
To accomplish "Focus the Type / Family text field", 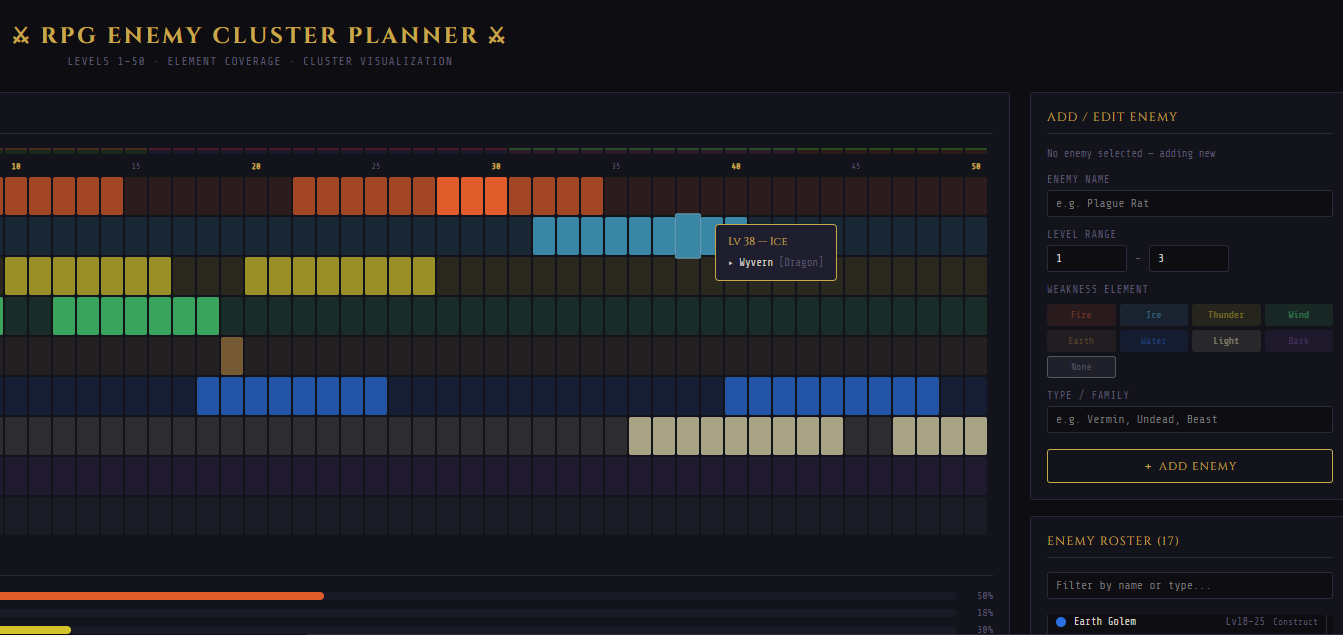I will [1189, 420].
